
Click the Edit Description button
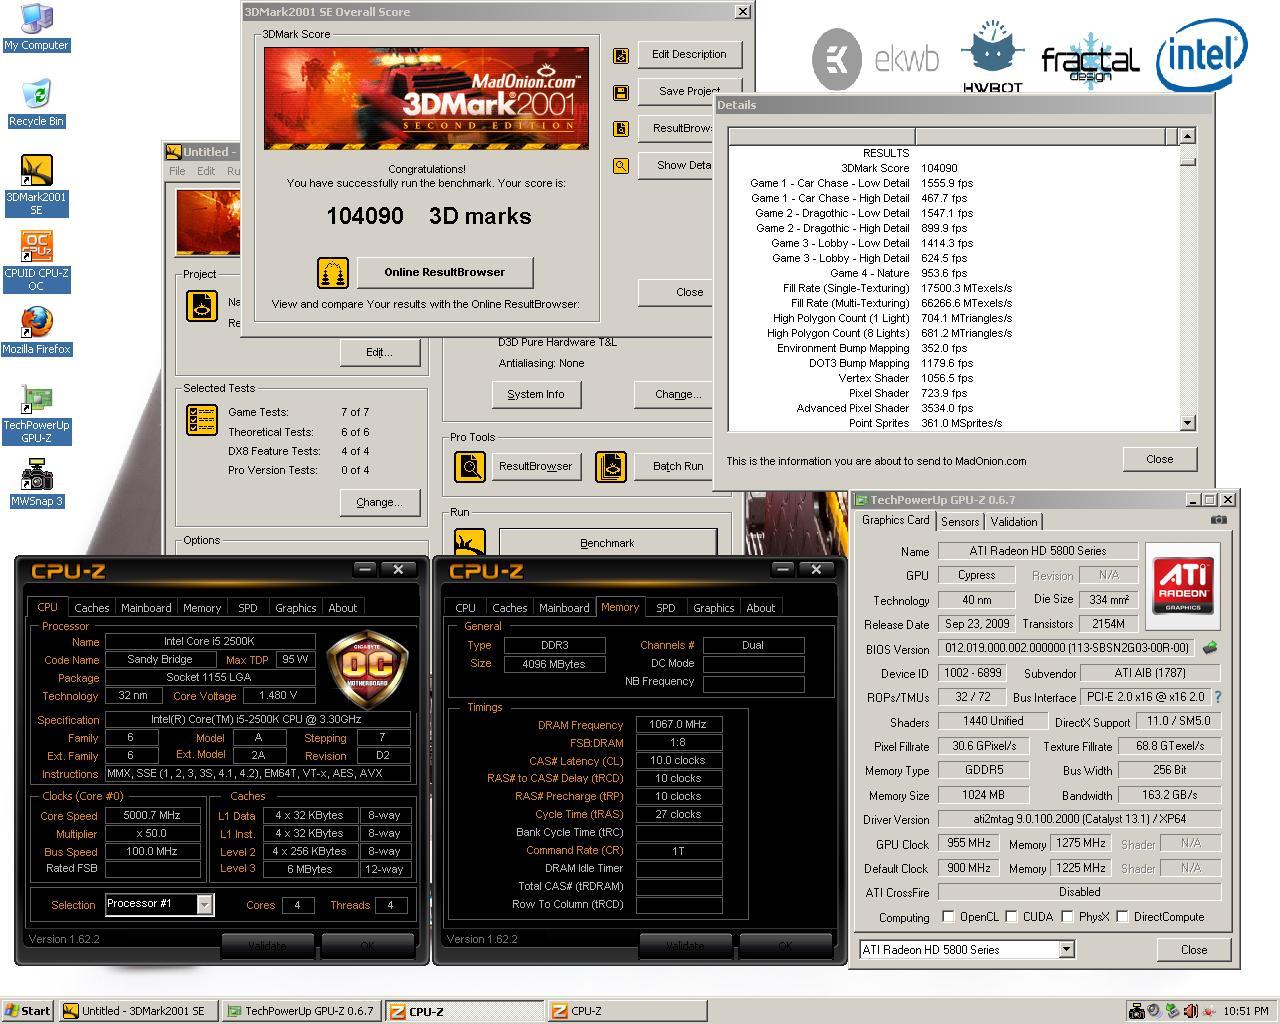(x=689, y=55)
